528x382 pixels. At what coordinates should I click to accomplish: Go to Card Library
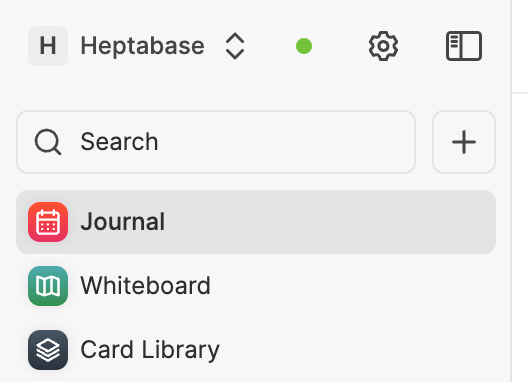click(256, 350)
